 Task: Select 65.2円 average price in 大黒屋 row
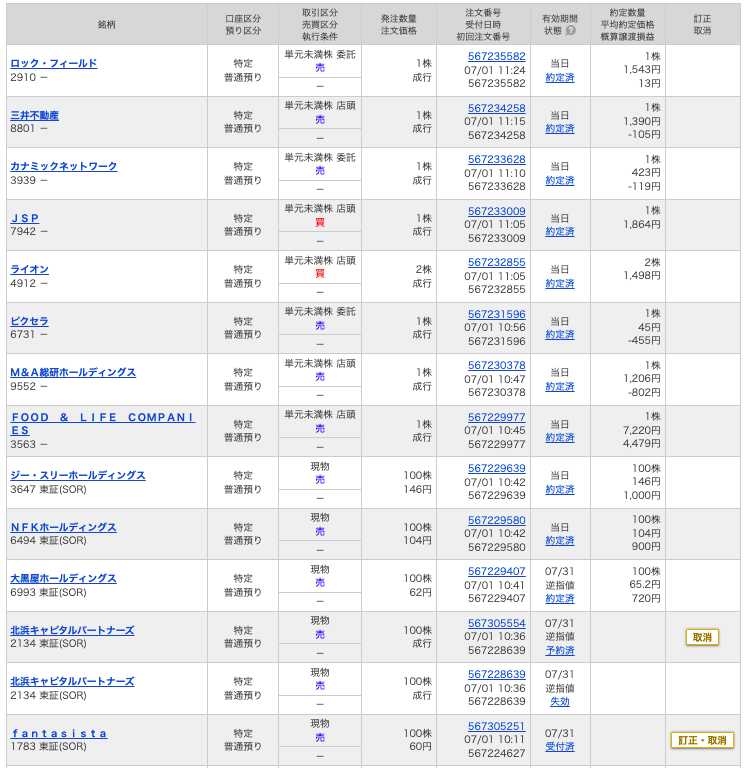click(x=645, y=584)
